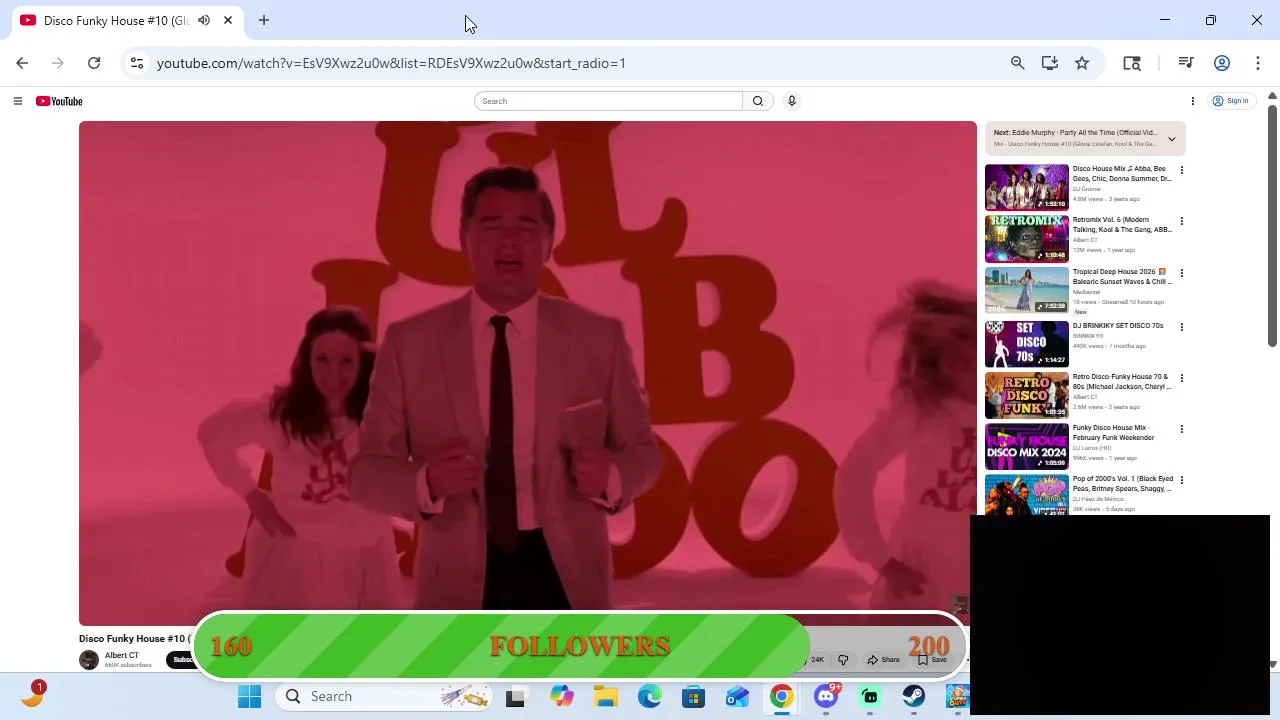Go forward with the browser arrow
1280x720 pixels.
[58, 63]
